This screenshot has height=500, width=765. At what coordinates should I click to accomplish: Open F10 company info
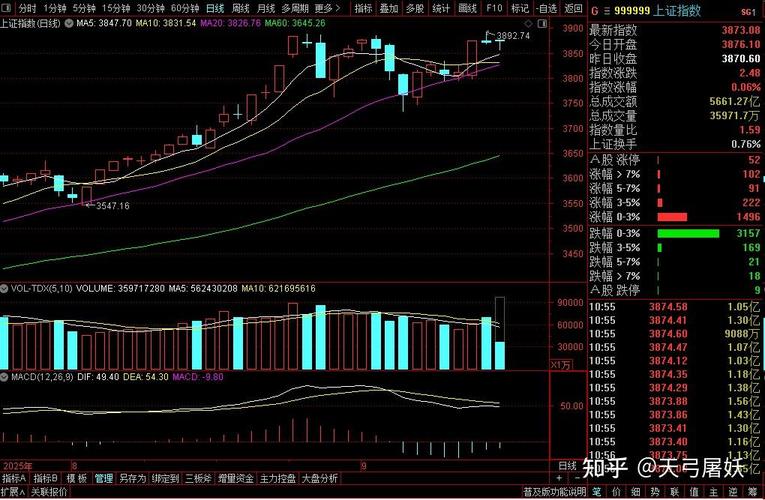click(x=494, y=8)
